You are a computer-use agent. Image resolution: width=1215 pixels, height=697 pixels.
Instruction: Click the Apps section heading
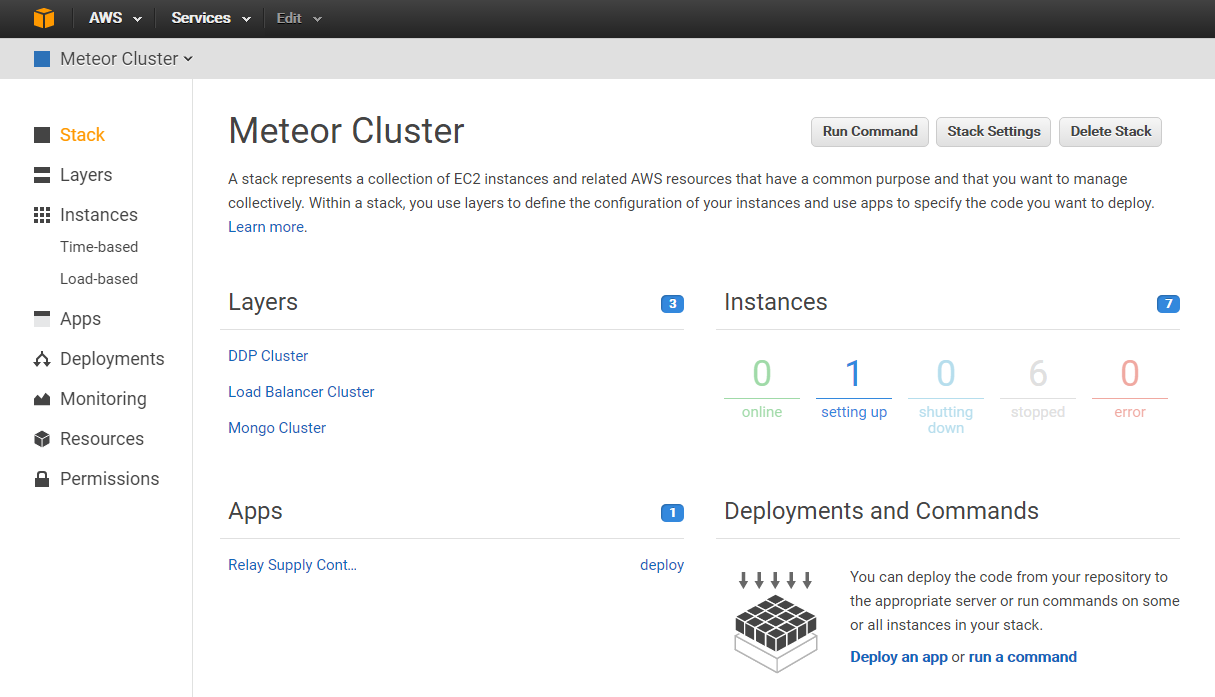(x=255, y=511)
